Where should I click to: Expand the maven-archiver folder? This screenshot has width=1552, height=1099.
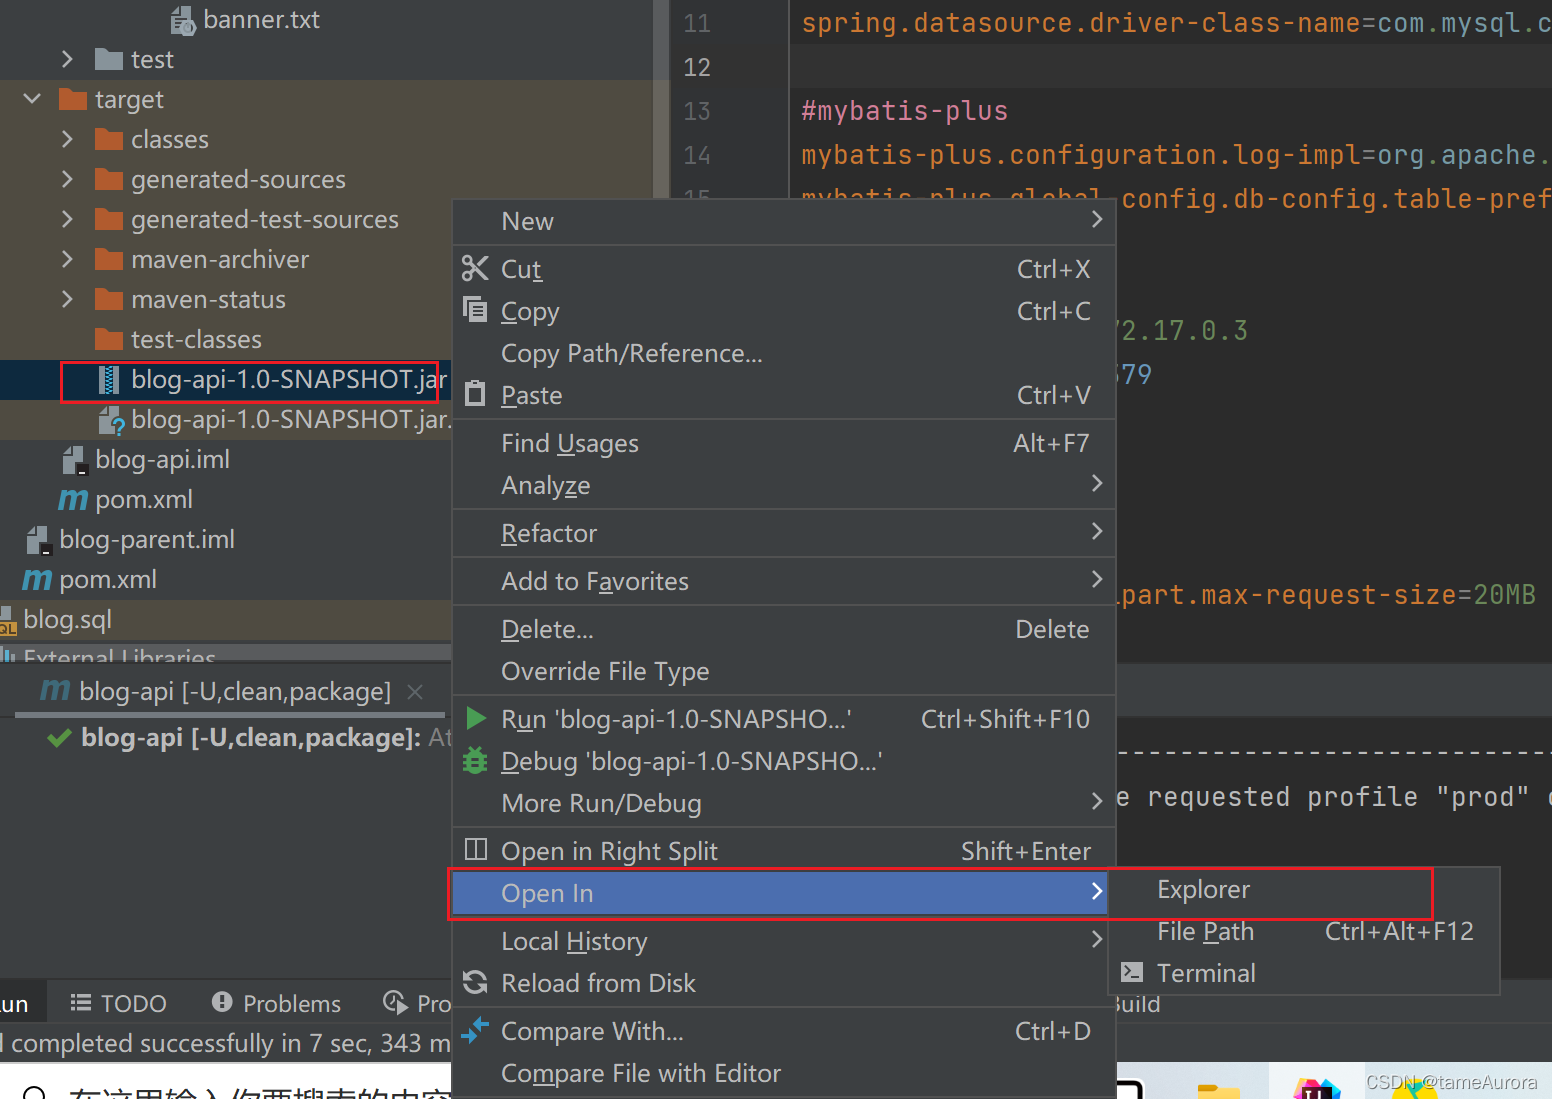(67, 259)
